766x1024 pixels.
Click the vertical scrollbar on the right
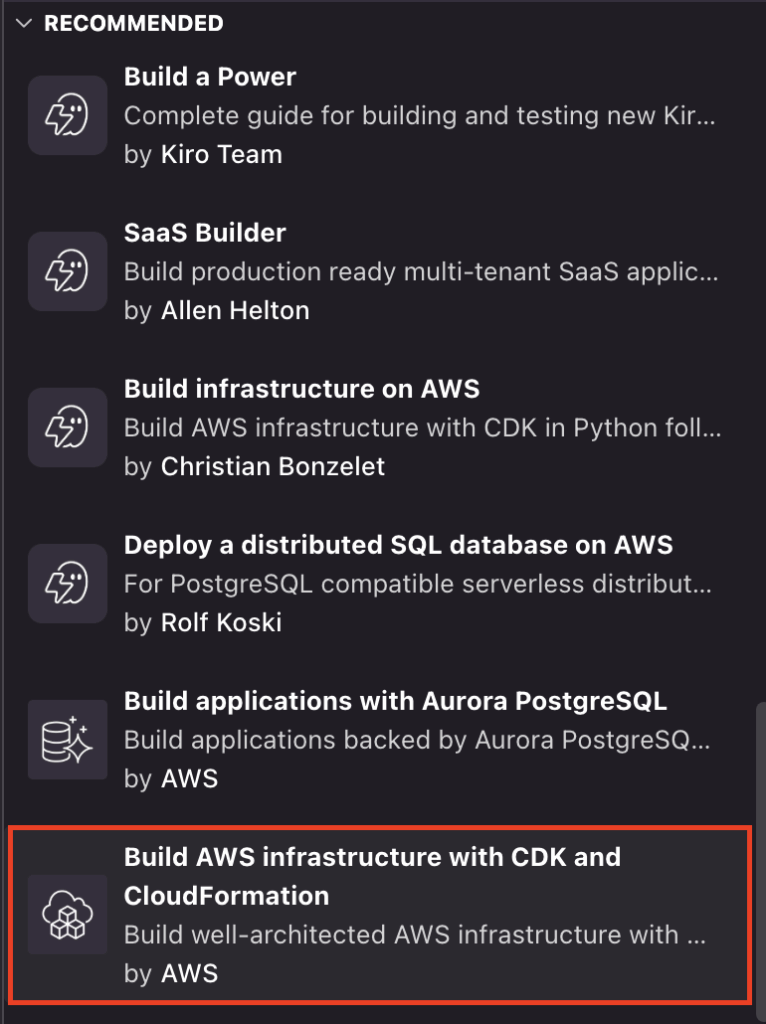(761, 850)
